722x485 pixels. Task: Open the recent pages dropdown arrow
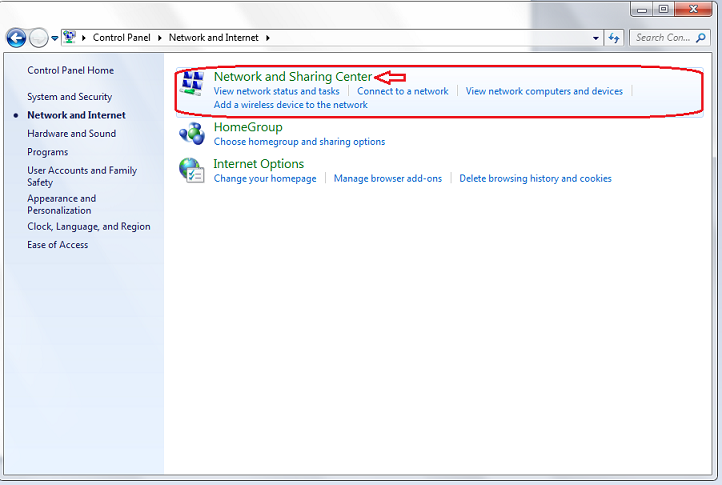pyautogui.click(x=55, y=38)
